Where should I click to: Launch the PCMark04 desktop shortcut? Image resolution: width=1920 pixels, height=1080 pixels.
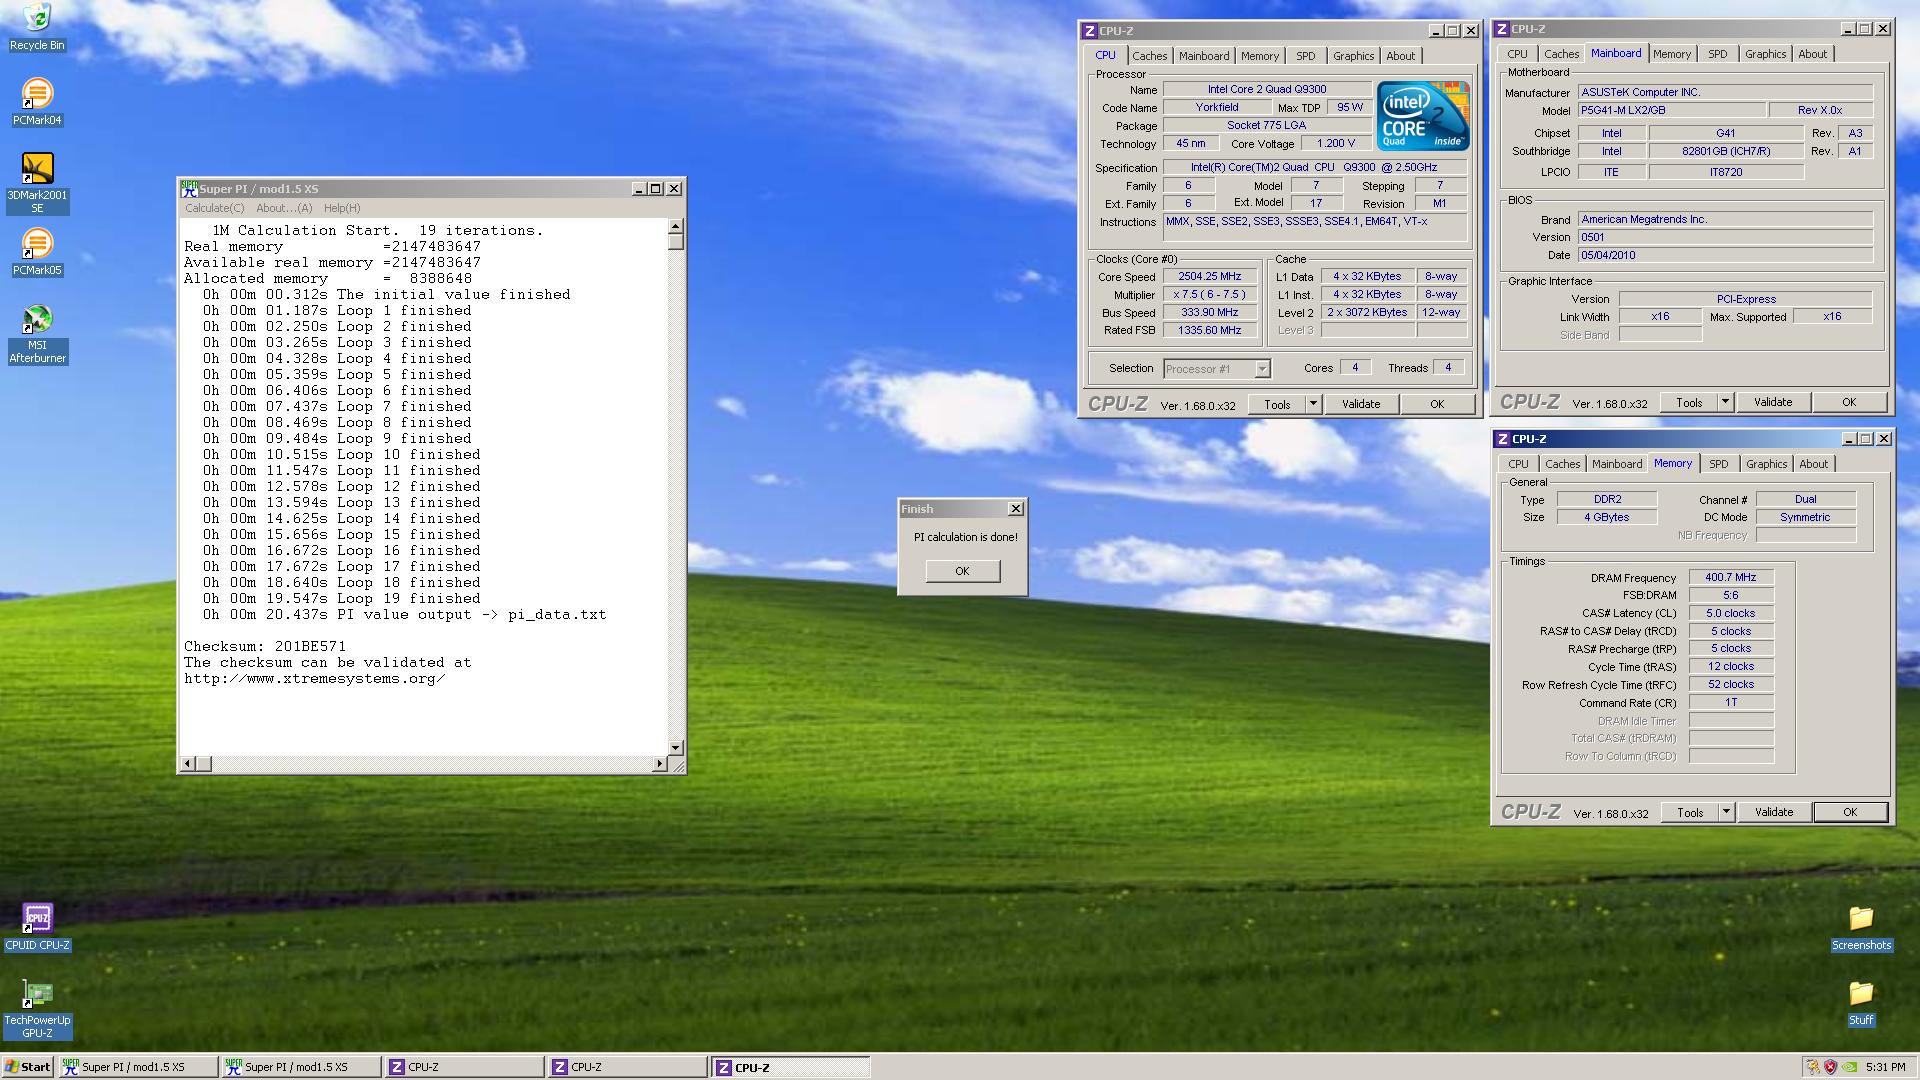[x=37, y=102]
